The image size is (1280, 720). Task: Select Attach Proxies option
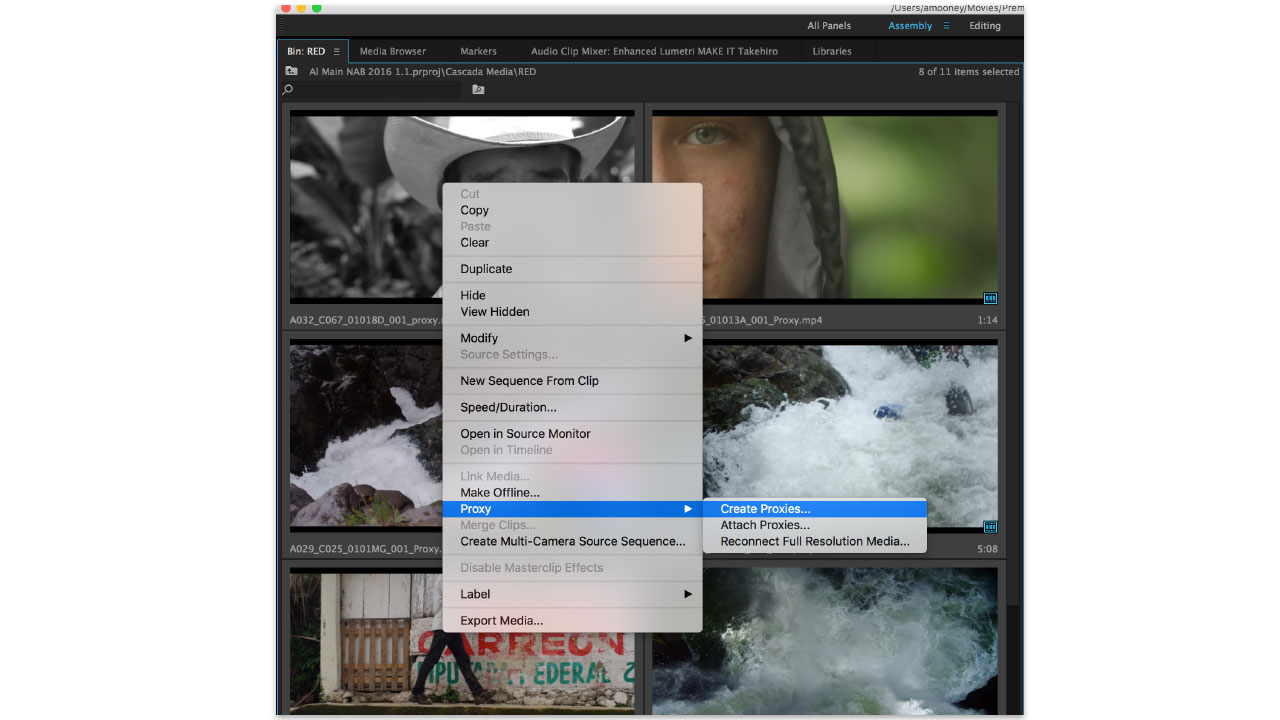[765, 525]
